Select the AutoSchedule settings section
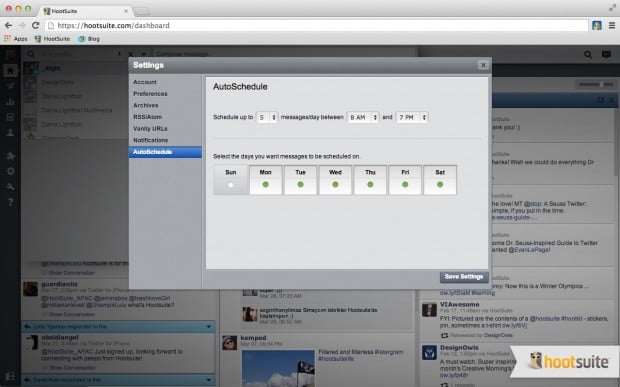The width and height of the screenshot is (620, 387). (x=165, y=152)
